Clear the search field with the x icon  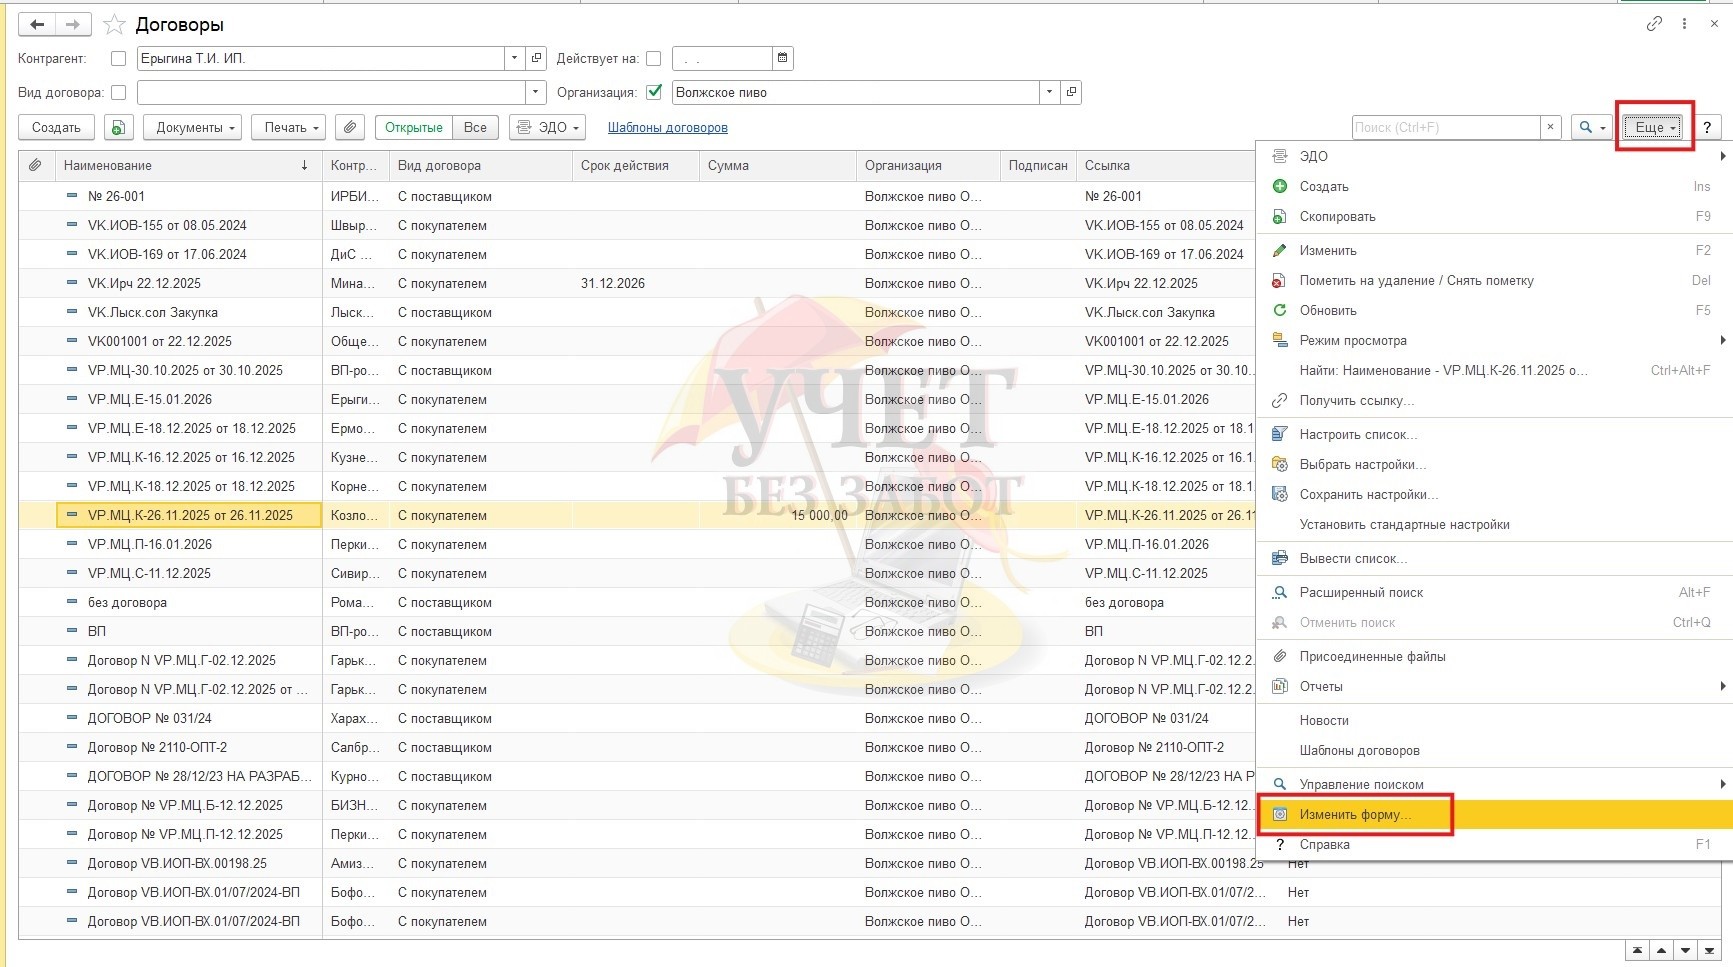click(1550, 128)
